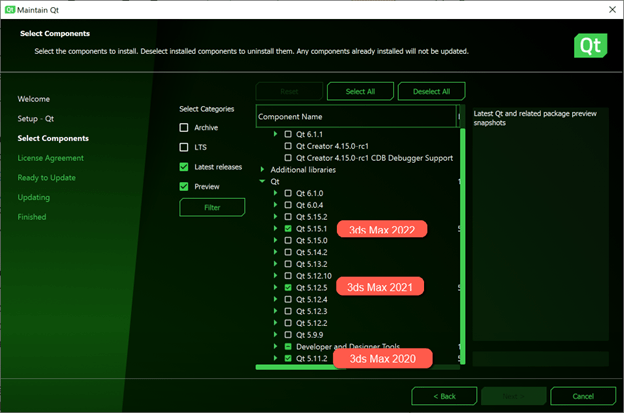Check the Qt 5.12.3 checkbox
Screen dimensions: 624x413
point(288,311)
